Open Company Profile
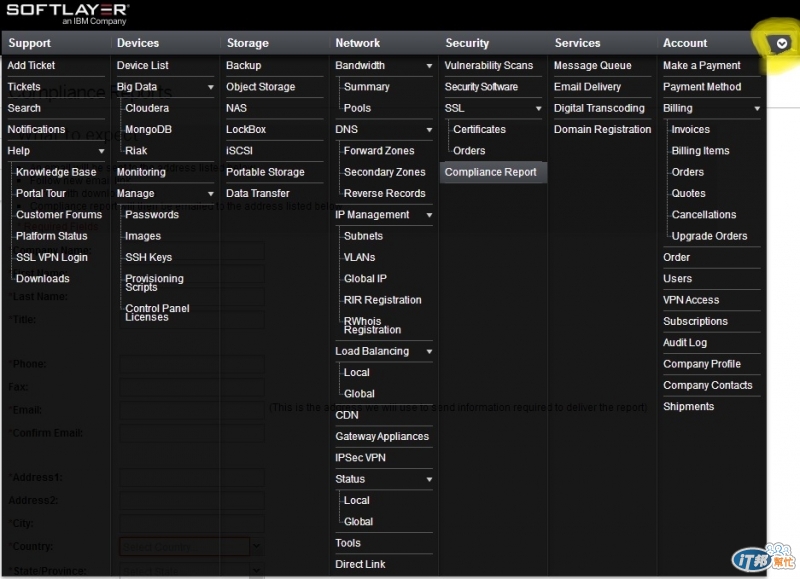800x579 pixels. (702, 364)
